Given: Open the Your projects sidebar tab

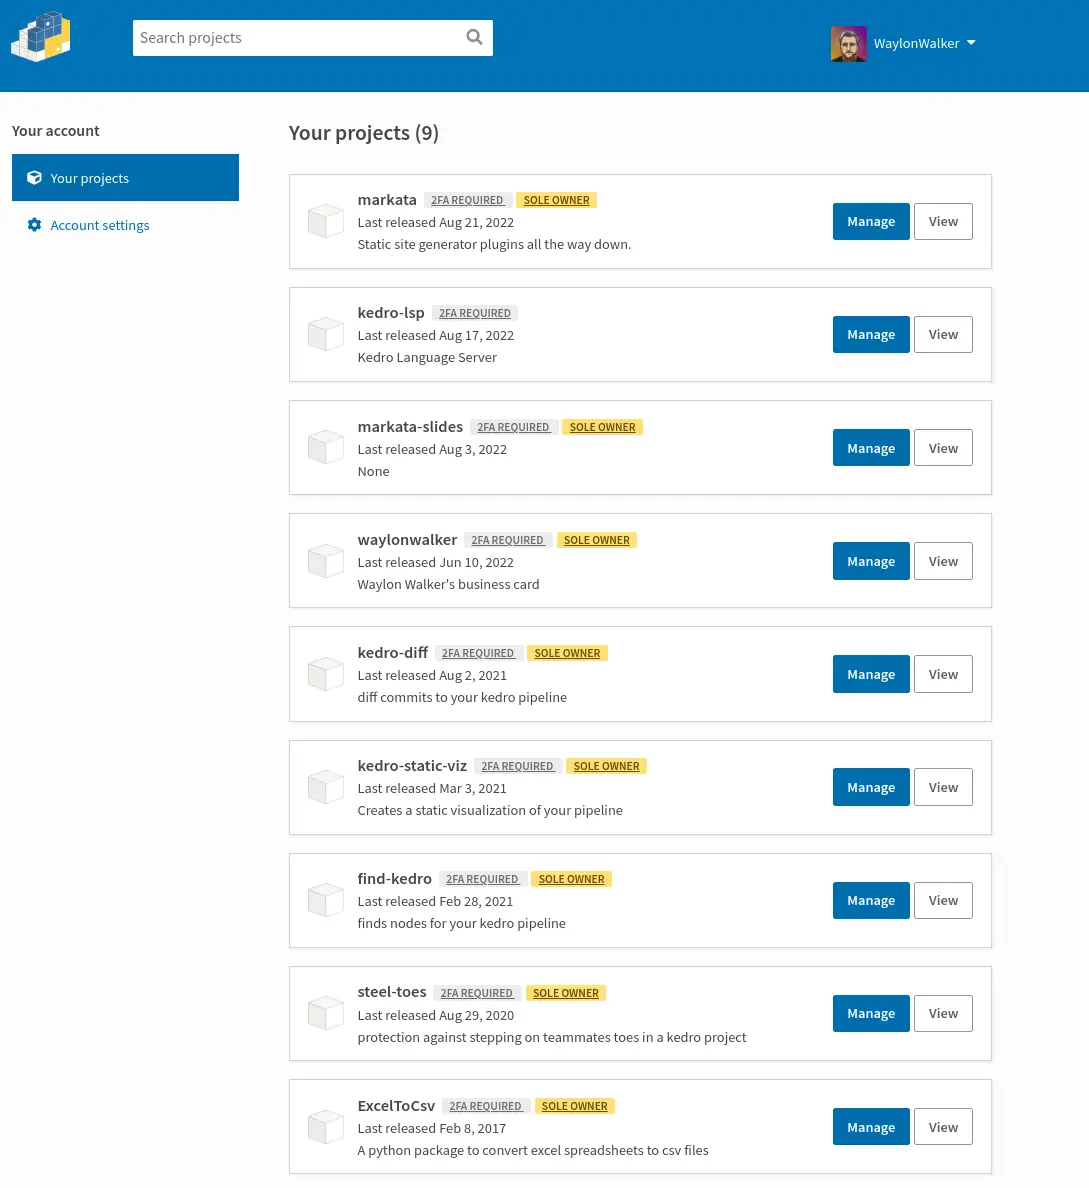Looking at the screenshot, I should pos(125,178).
